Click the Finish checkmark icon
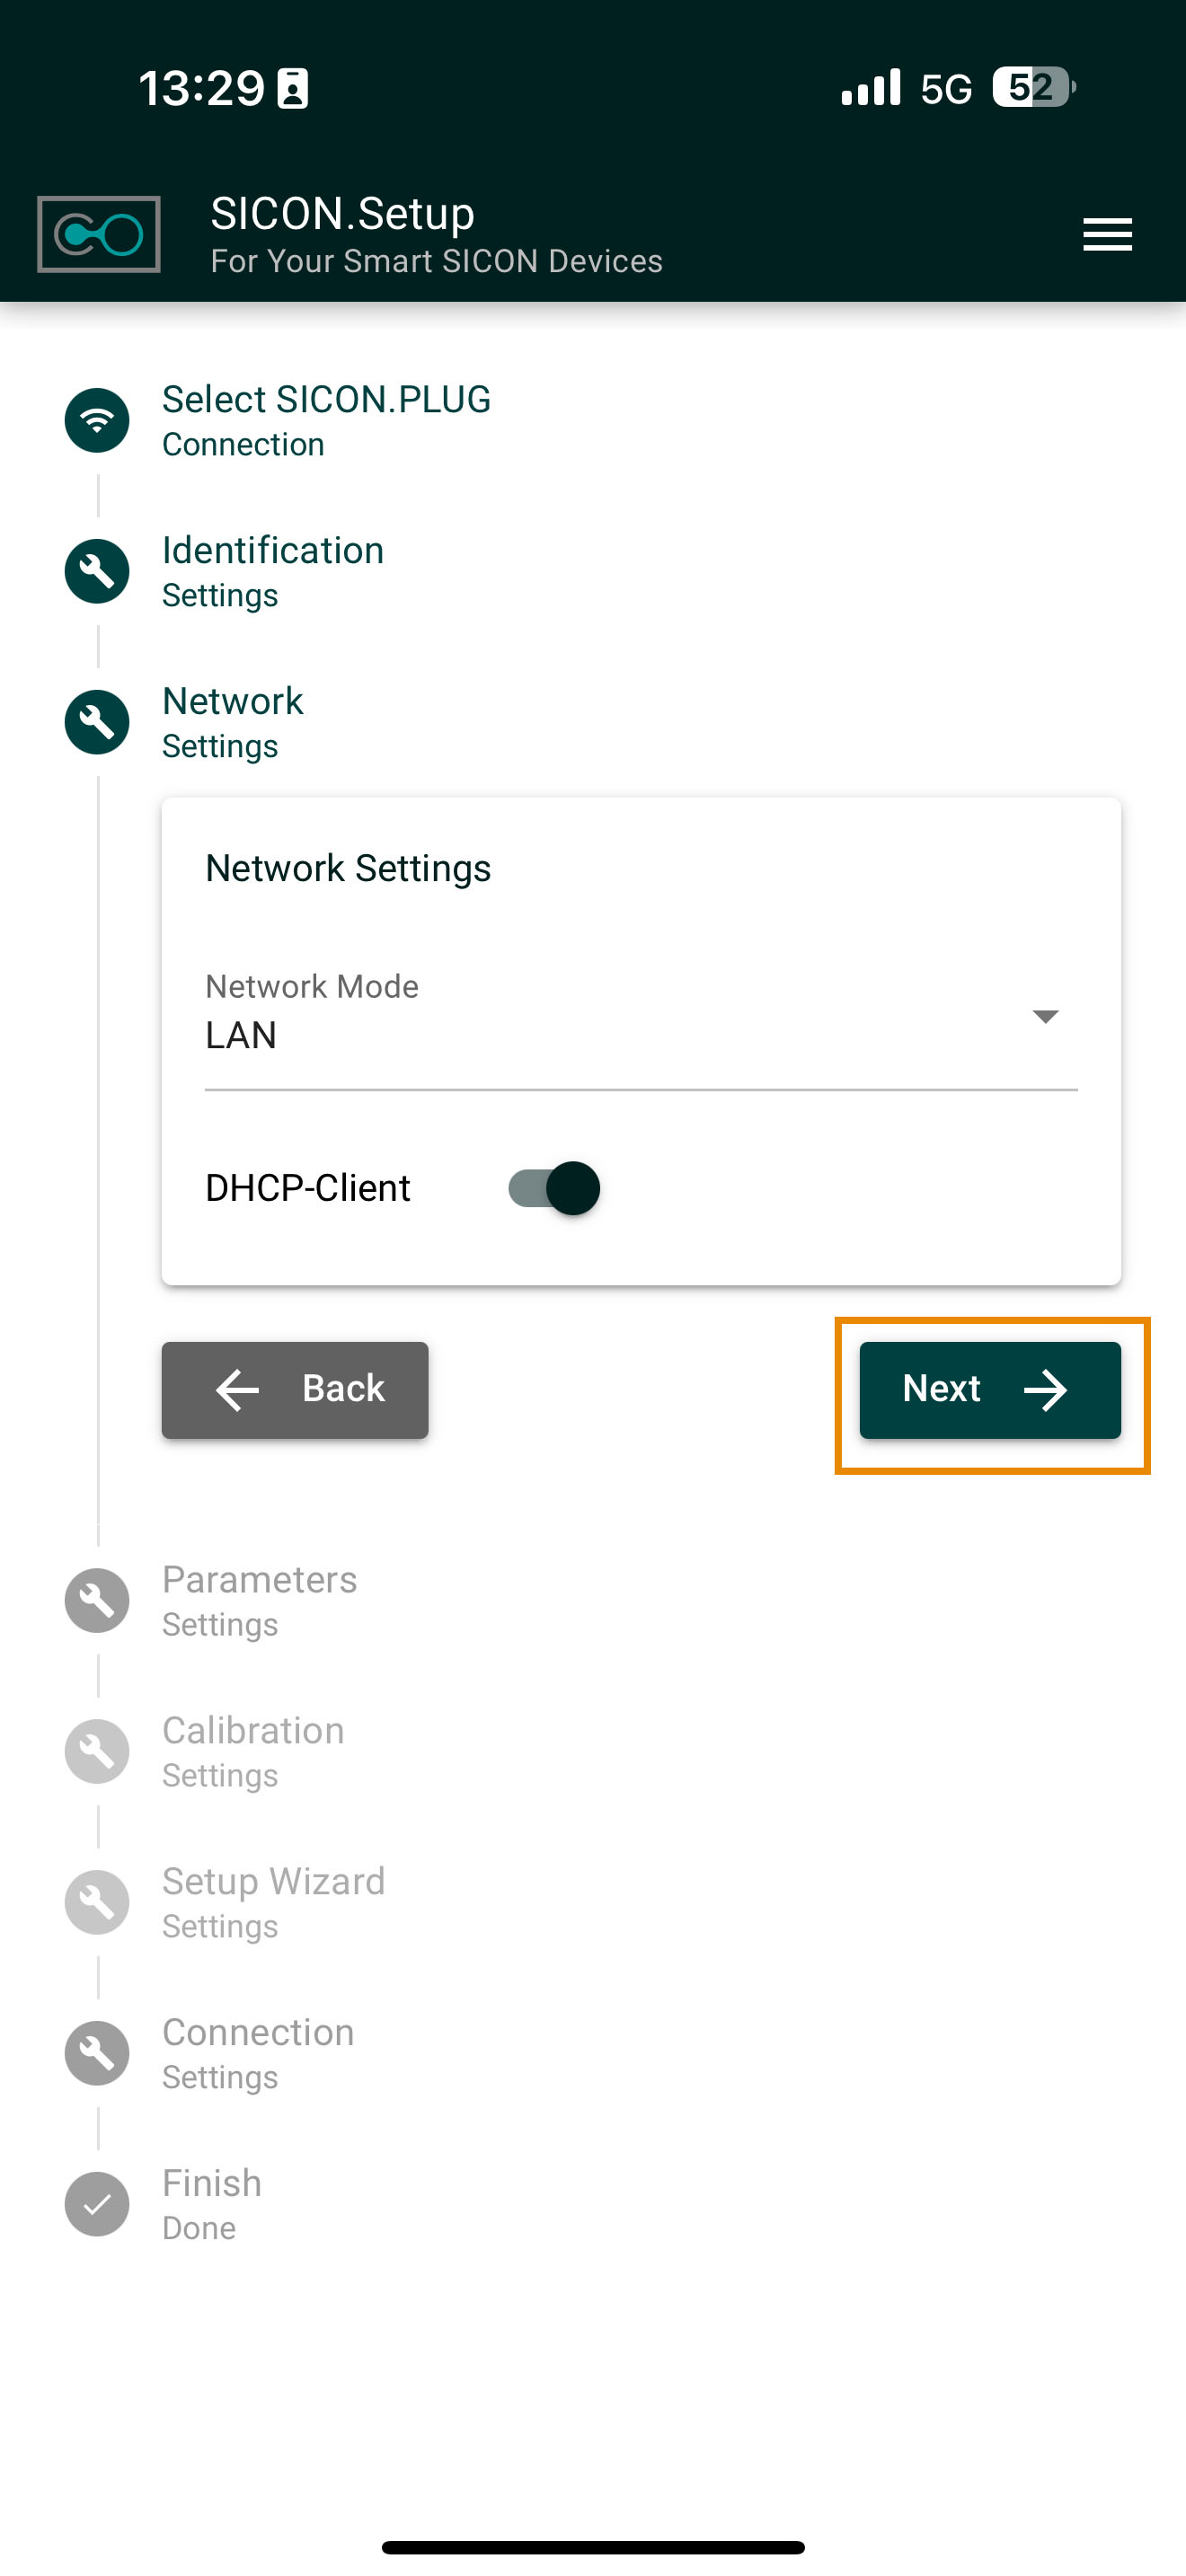The image size is (1186, 2576). tap(97, 2204)
